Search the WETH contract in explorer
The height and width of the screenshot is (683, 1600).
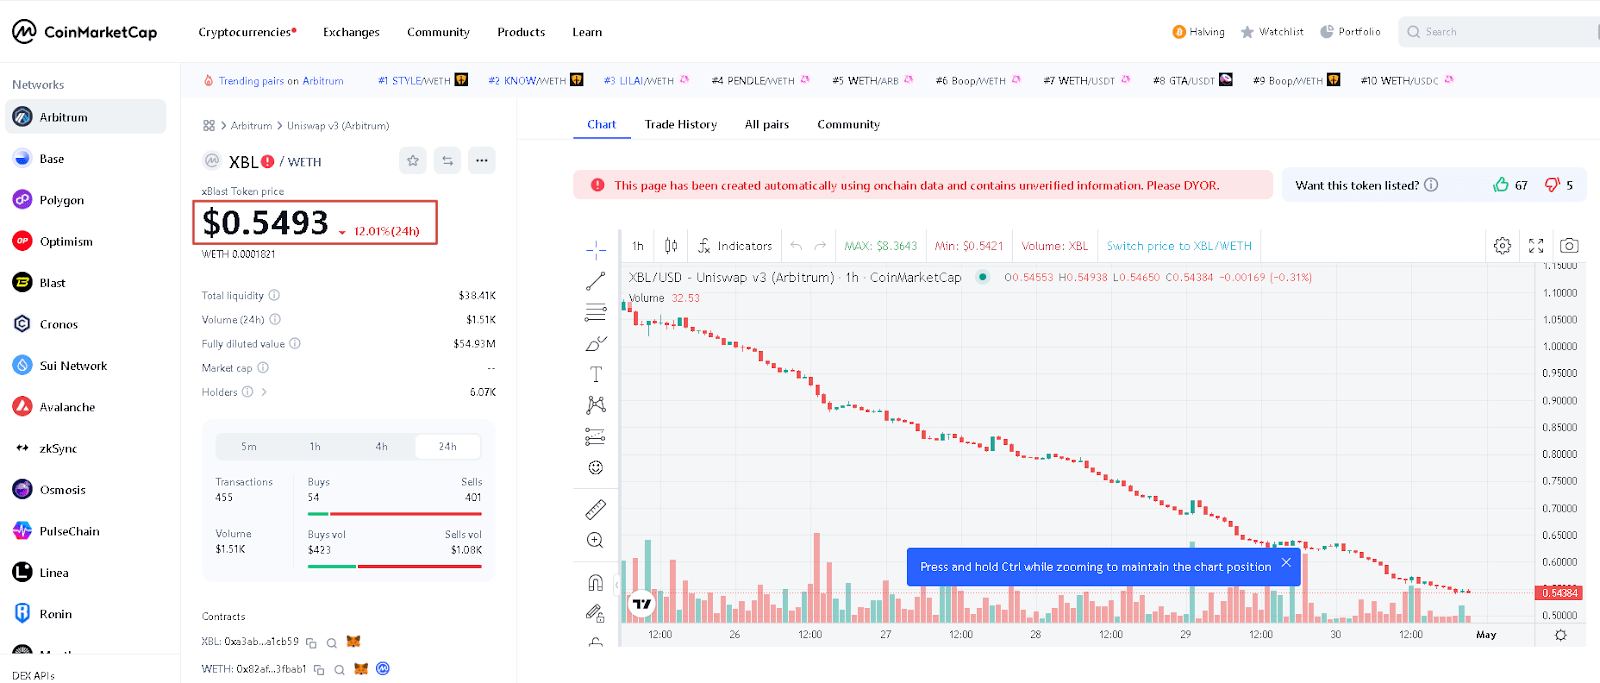coord(339,670)
